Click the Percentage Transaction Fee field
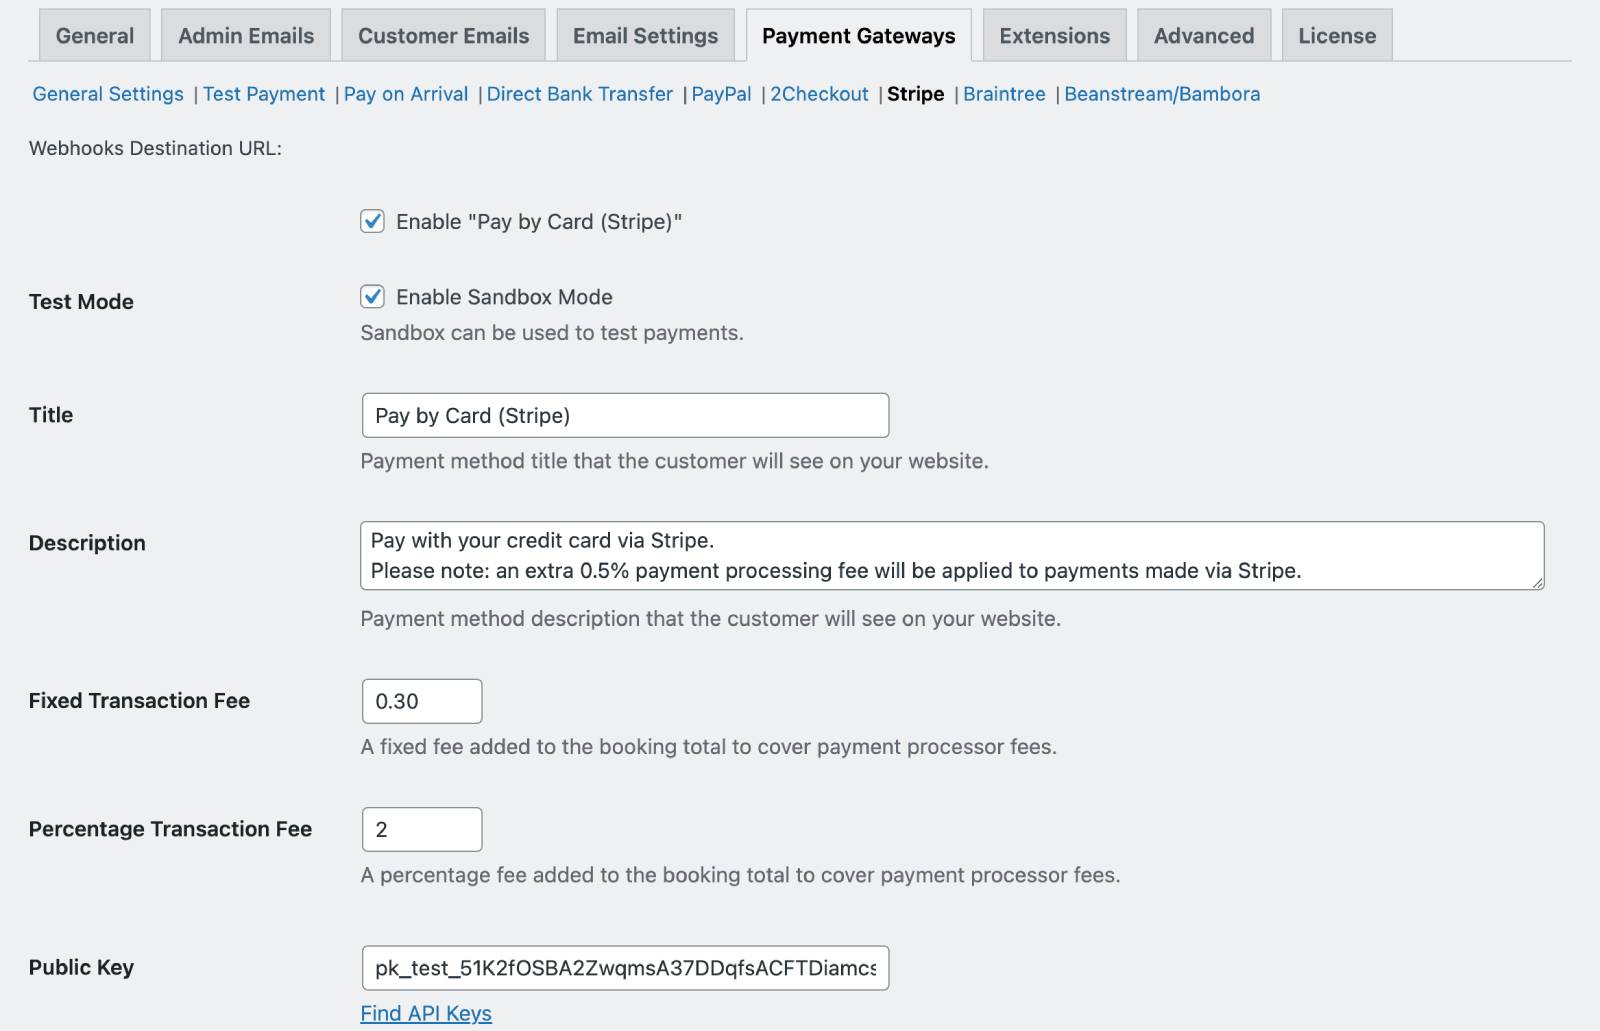The height and width of the screenshot is (1031, 1600). pyautogui.click(x=422, y=829)
